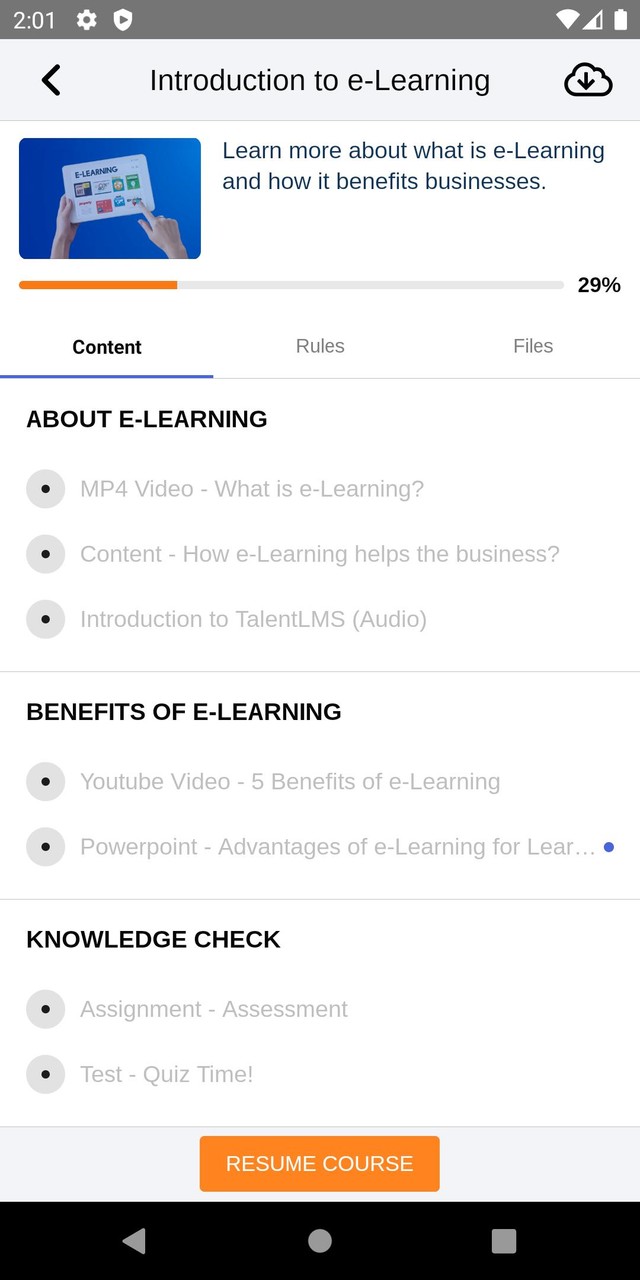
Task: Switch to the Files tab
Action: click(x=533, y=346)
